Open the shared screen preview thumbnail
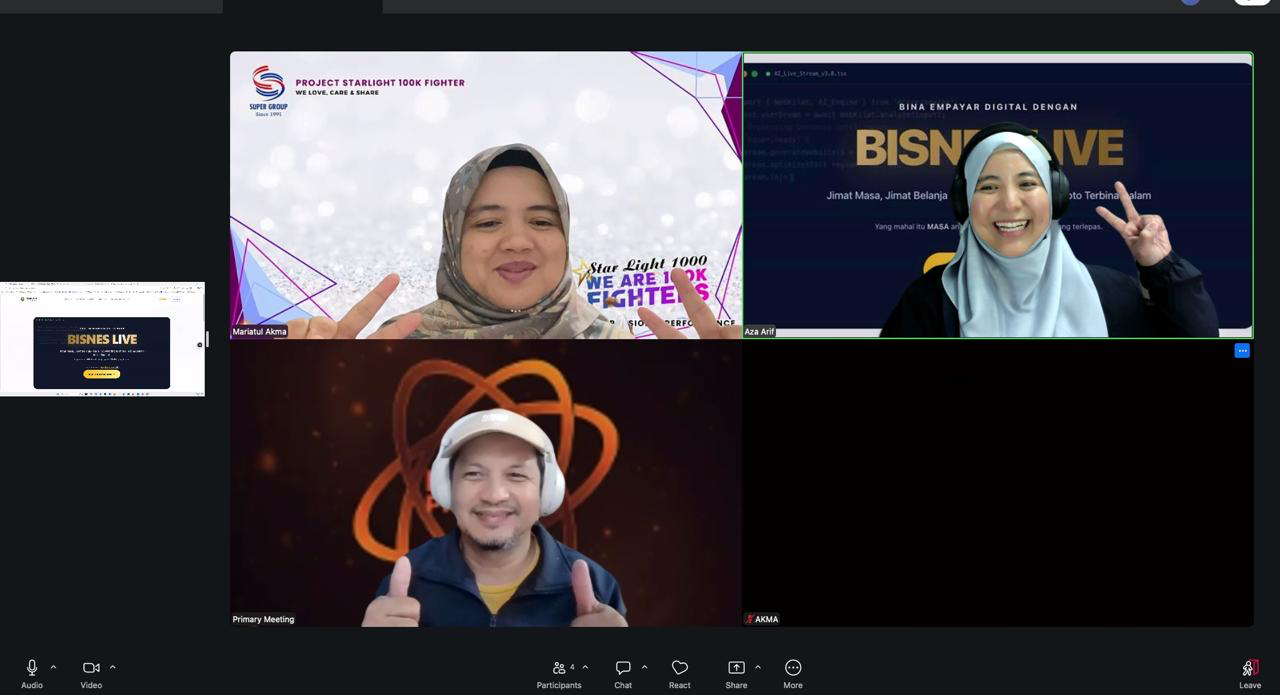The height and width of the screenshot is (695, 1280). pyautogui.click(x=102, y=339)
